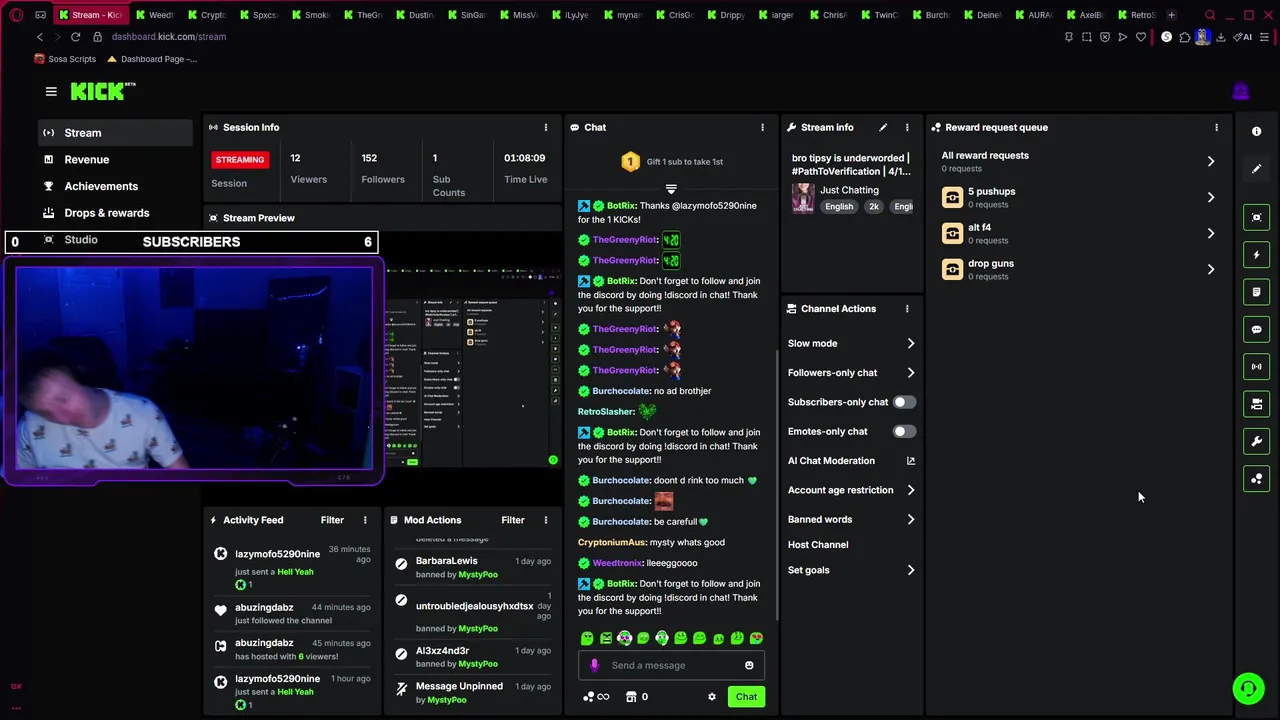The image size is (1280, 720).
Task: Open Activity Feed Filter dropdown
Action: 332,520
